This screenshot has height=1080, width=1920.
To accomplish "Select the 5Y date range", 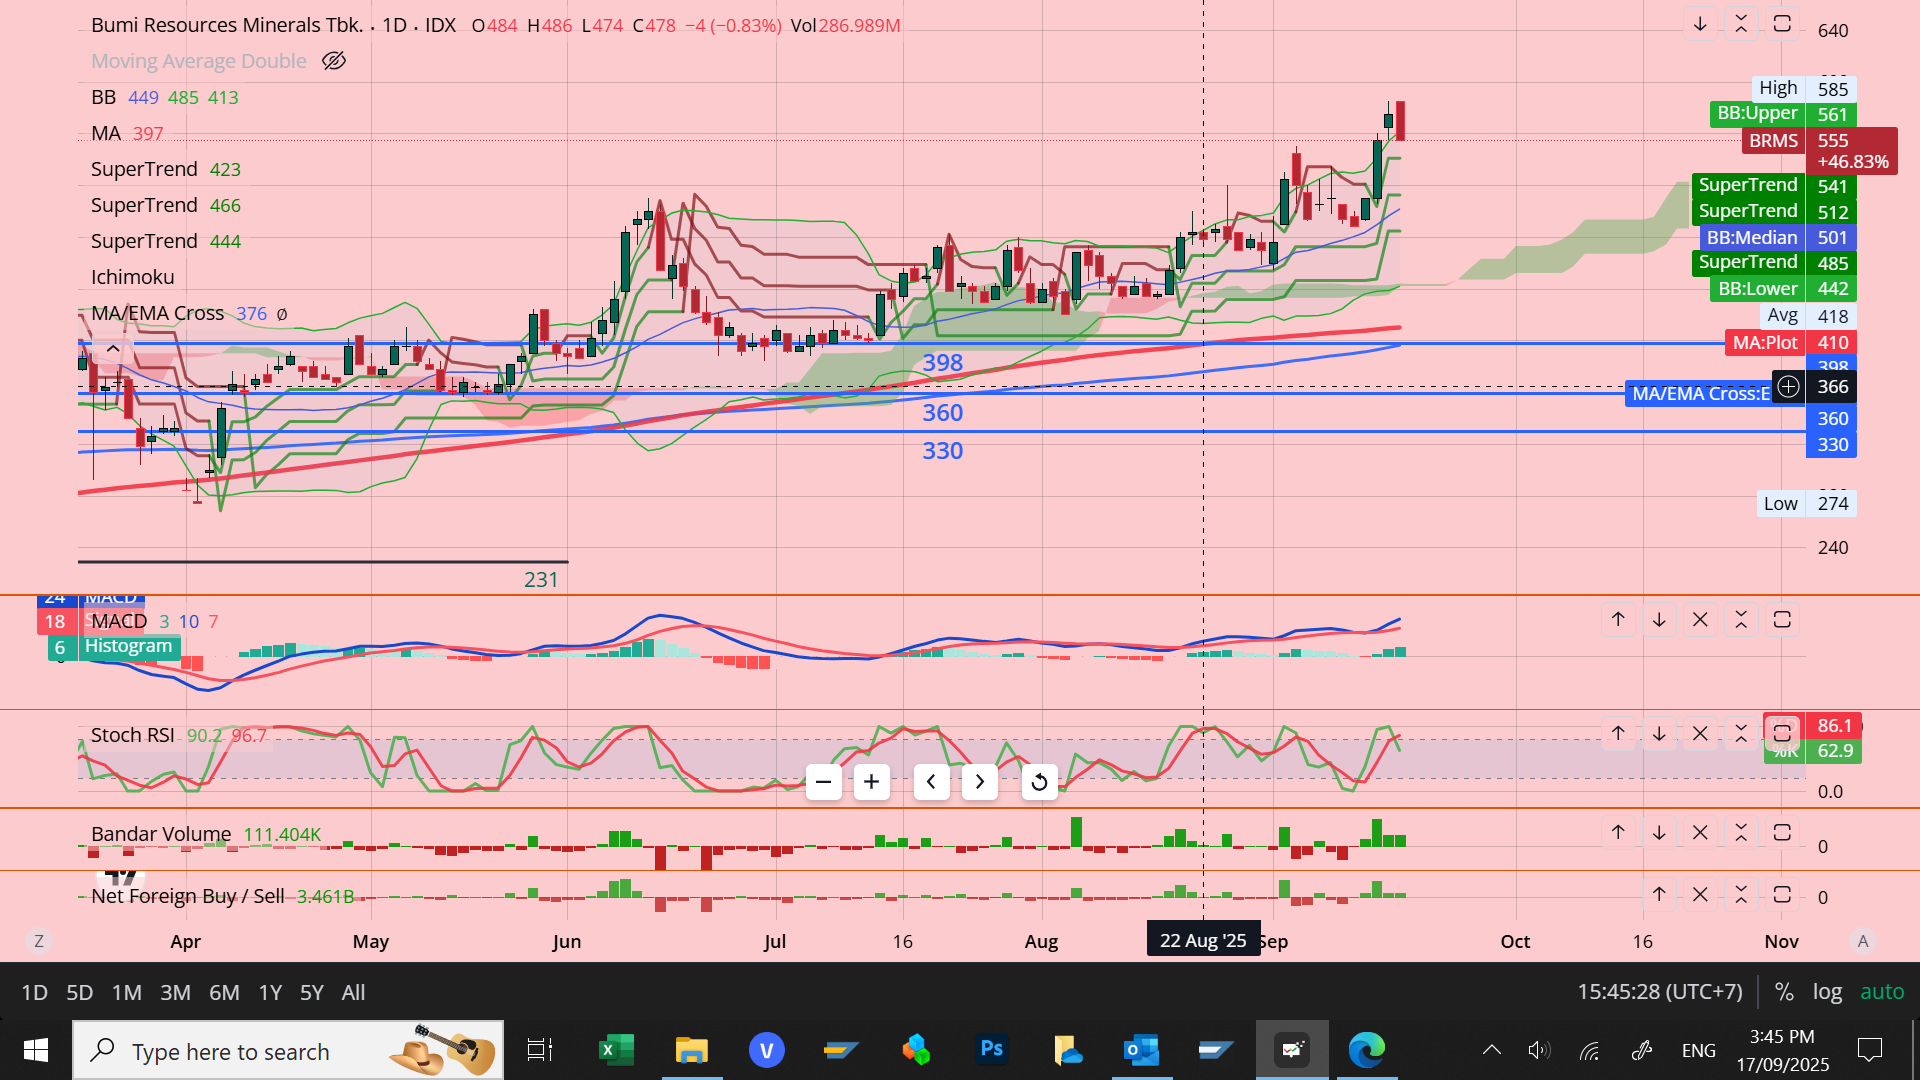I will 312,992.
